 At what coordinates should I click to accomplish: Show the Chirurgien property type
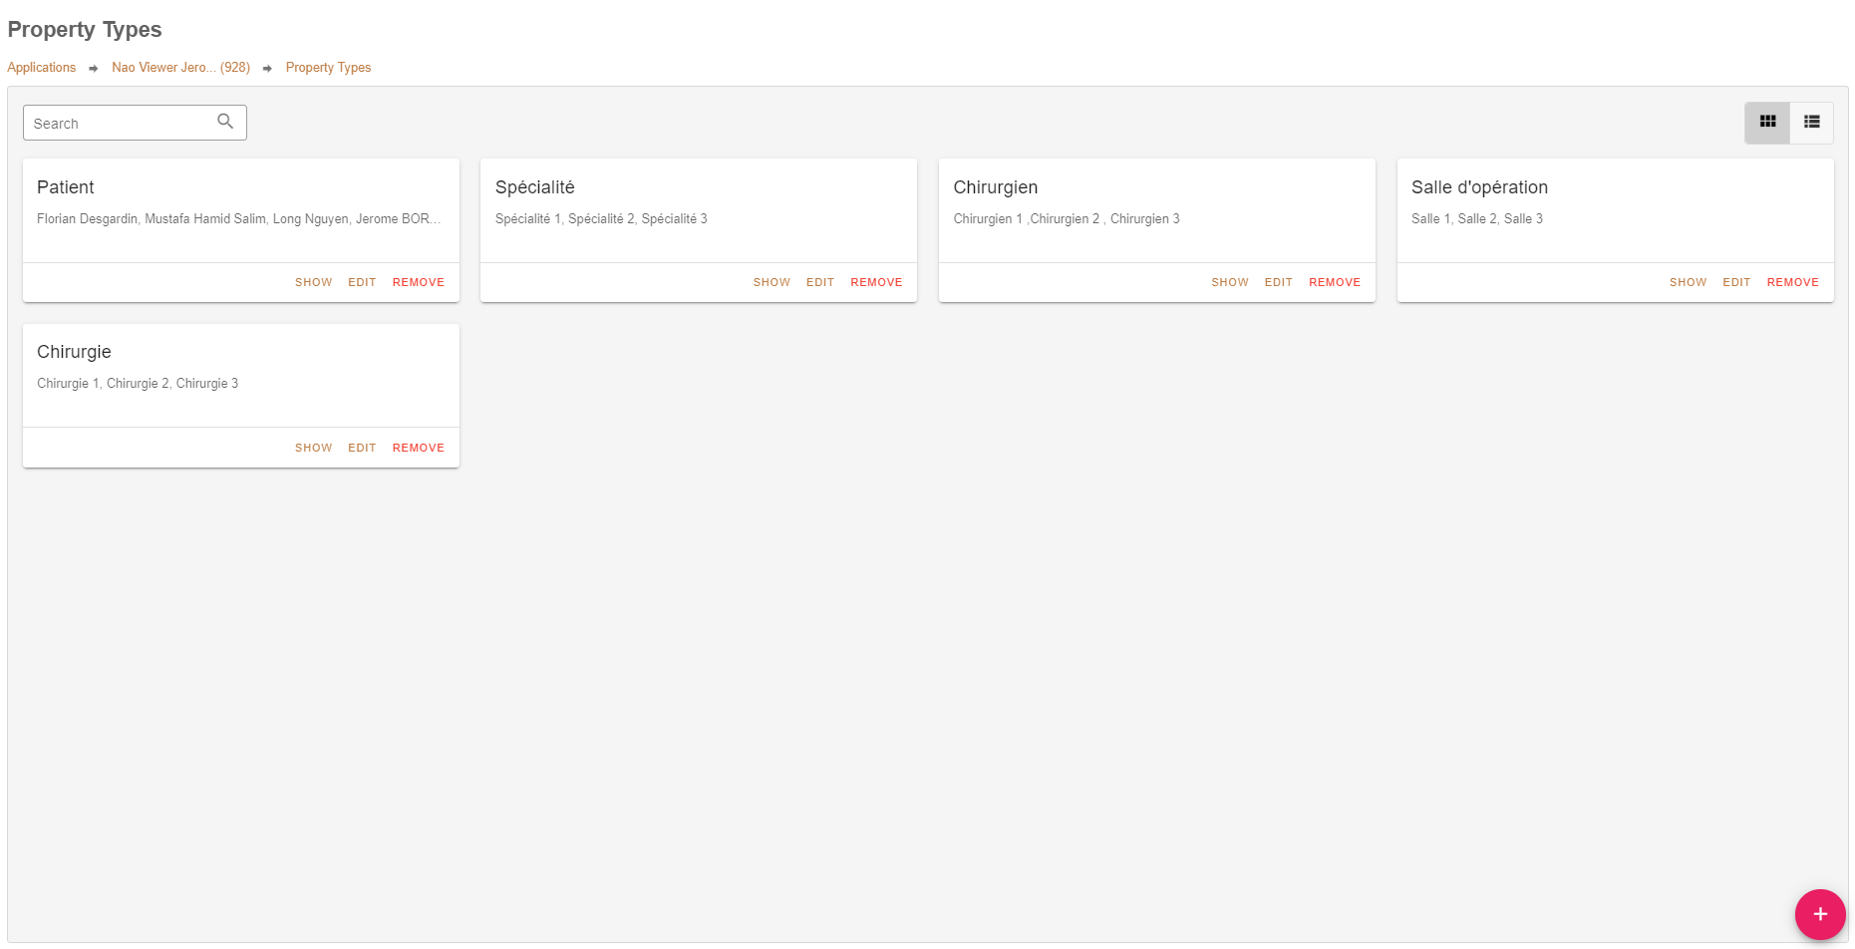point(1229,282)
